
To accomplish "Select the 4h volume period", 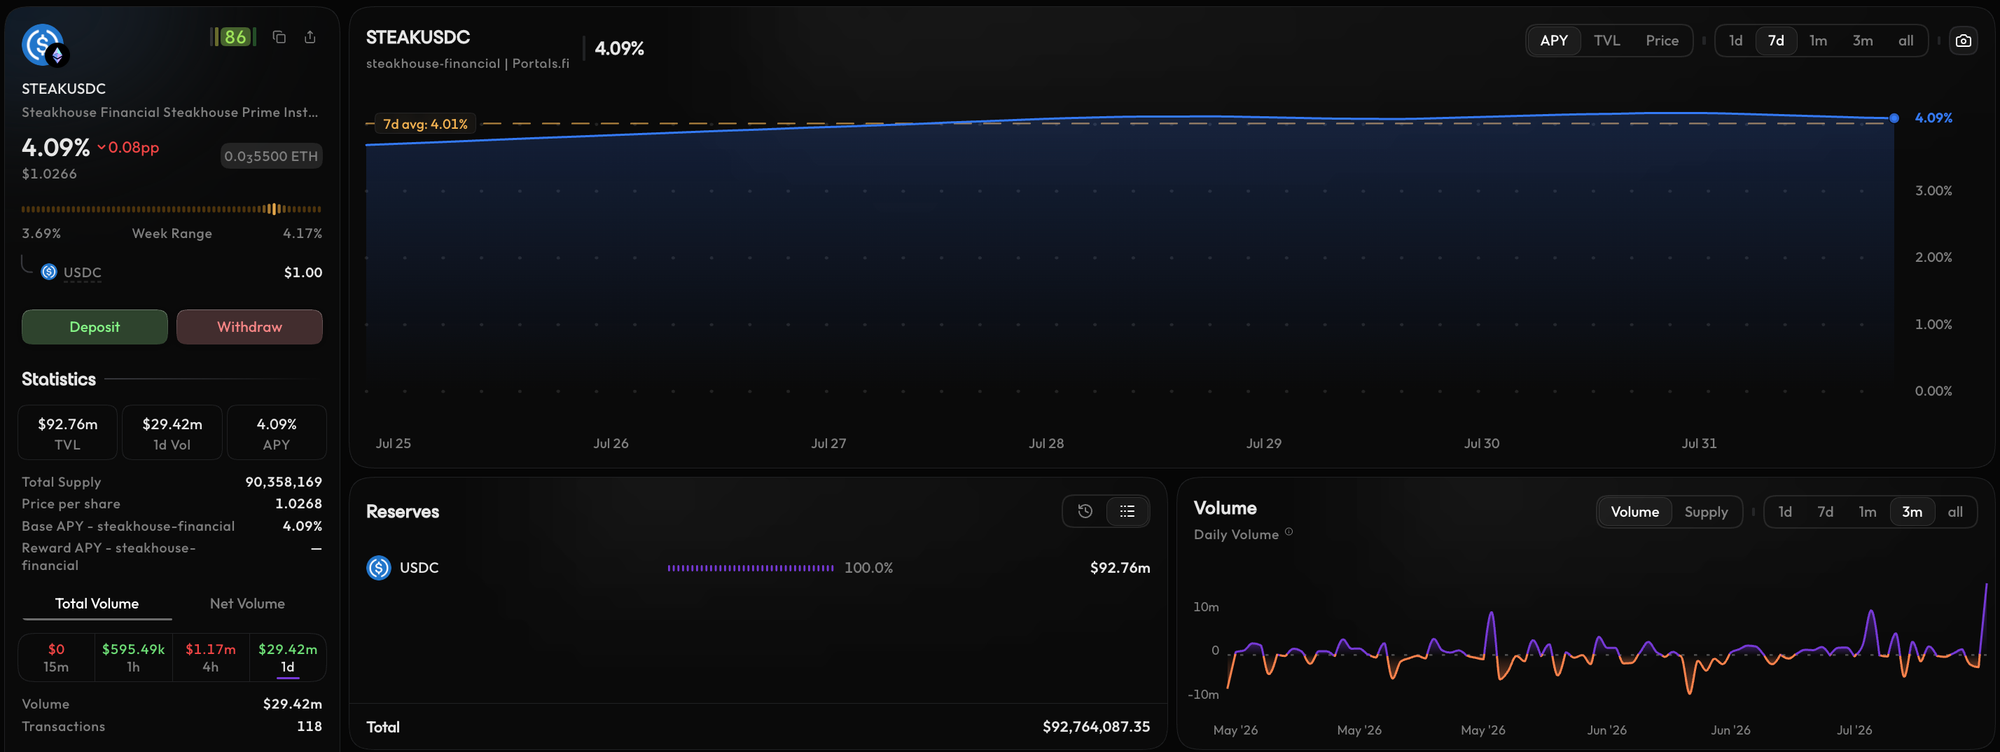I will [x=210, y=657].
